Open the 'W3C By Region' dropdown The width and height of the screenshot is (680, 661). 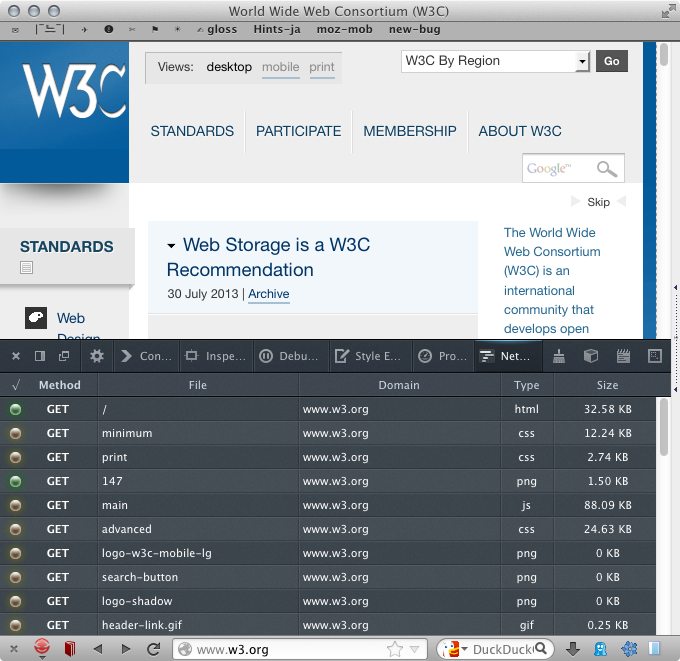coord(495,61)
